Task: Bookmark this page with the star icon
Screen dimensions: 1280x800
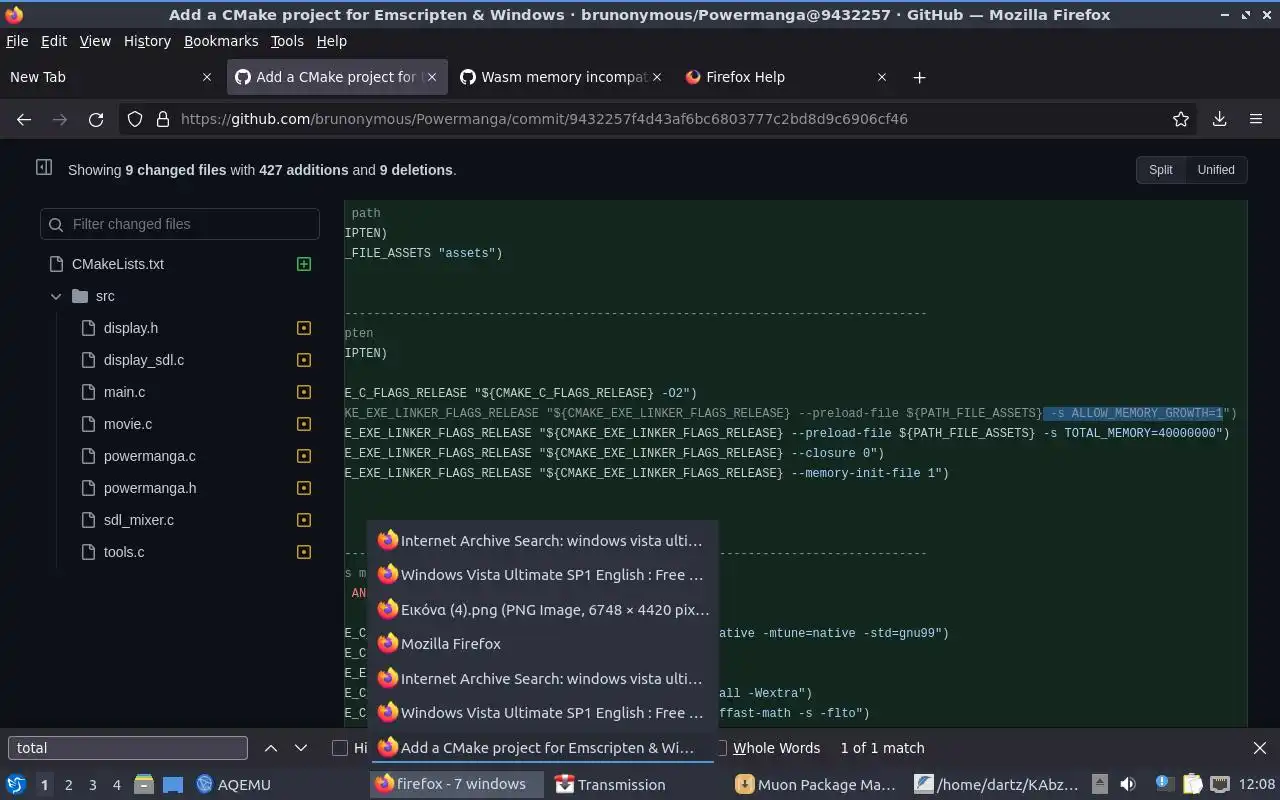Action: pos(1181,119)
